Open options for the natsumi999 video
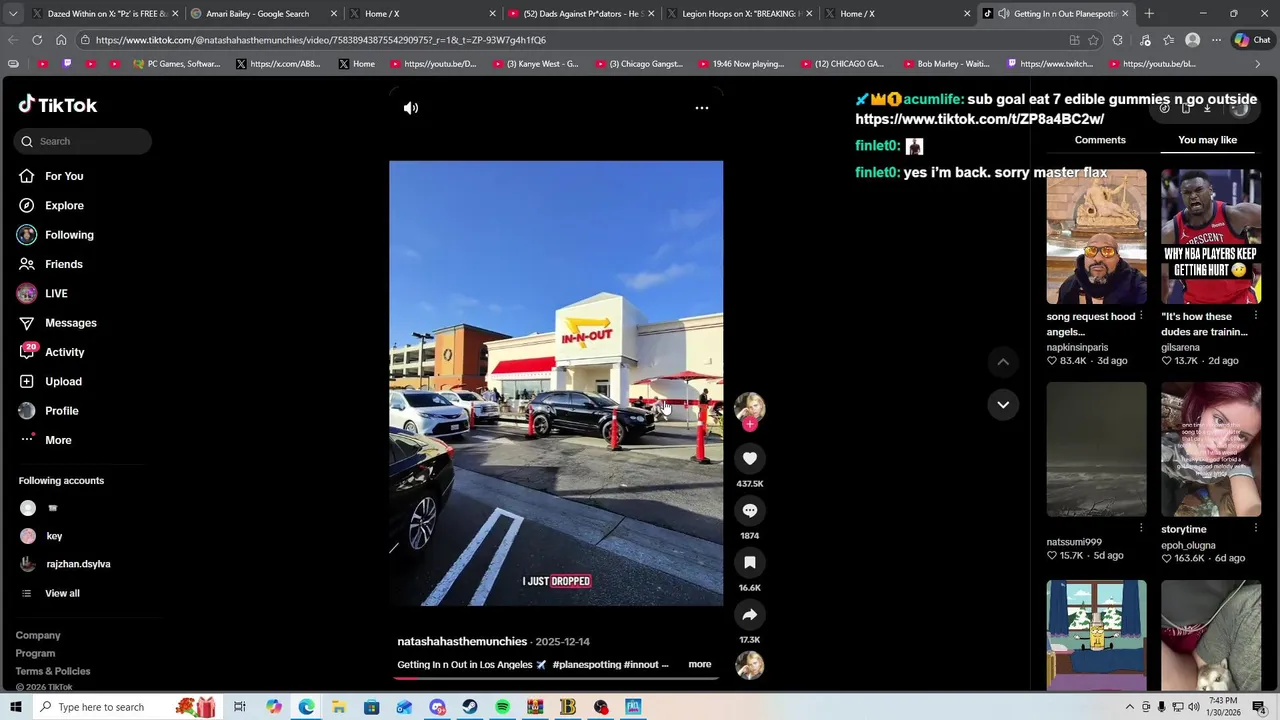Screen dimensions: 1280x720 click(1141, 529)
